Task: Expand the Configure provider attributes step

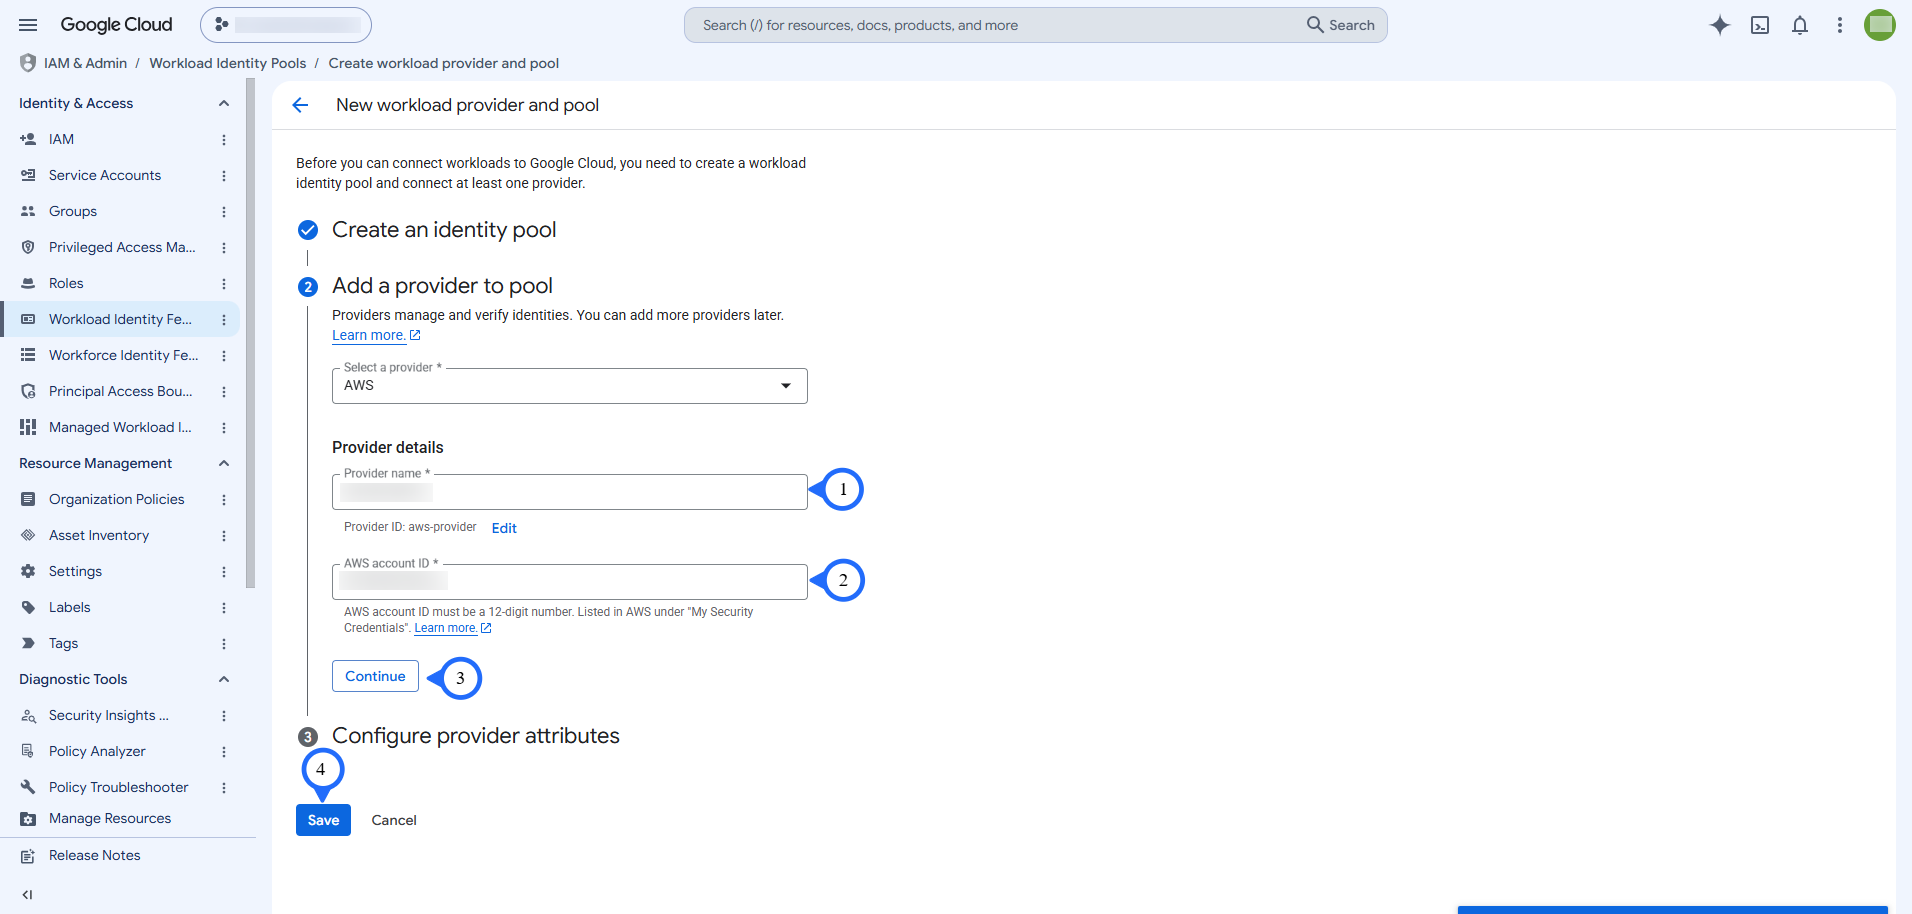Action: coord(476,736)
